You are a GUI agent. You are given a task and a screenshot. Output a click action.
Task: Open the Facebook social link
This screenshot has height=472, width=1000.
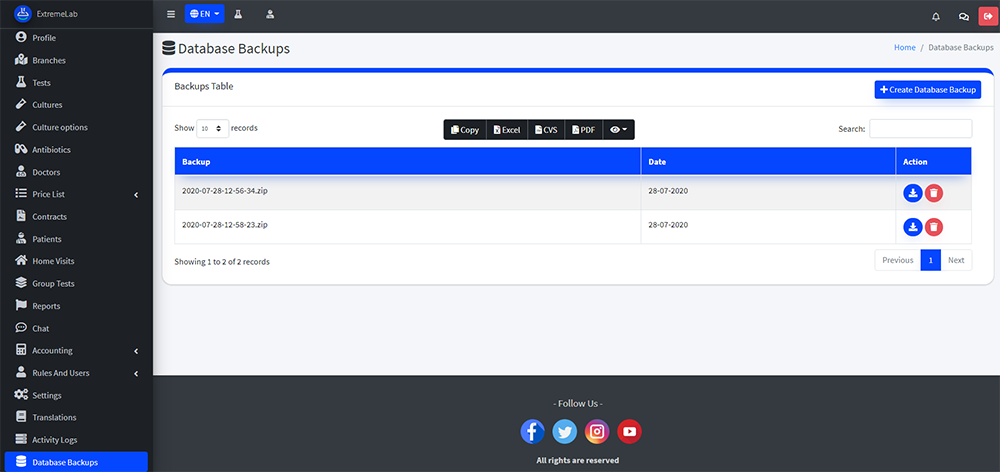tap(533, 431)
